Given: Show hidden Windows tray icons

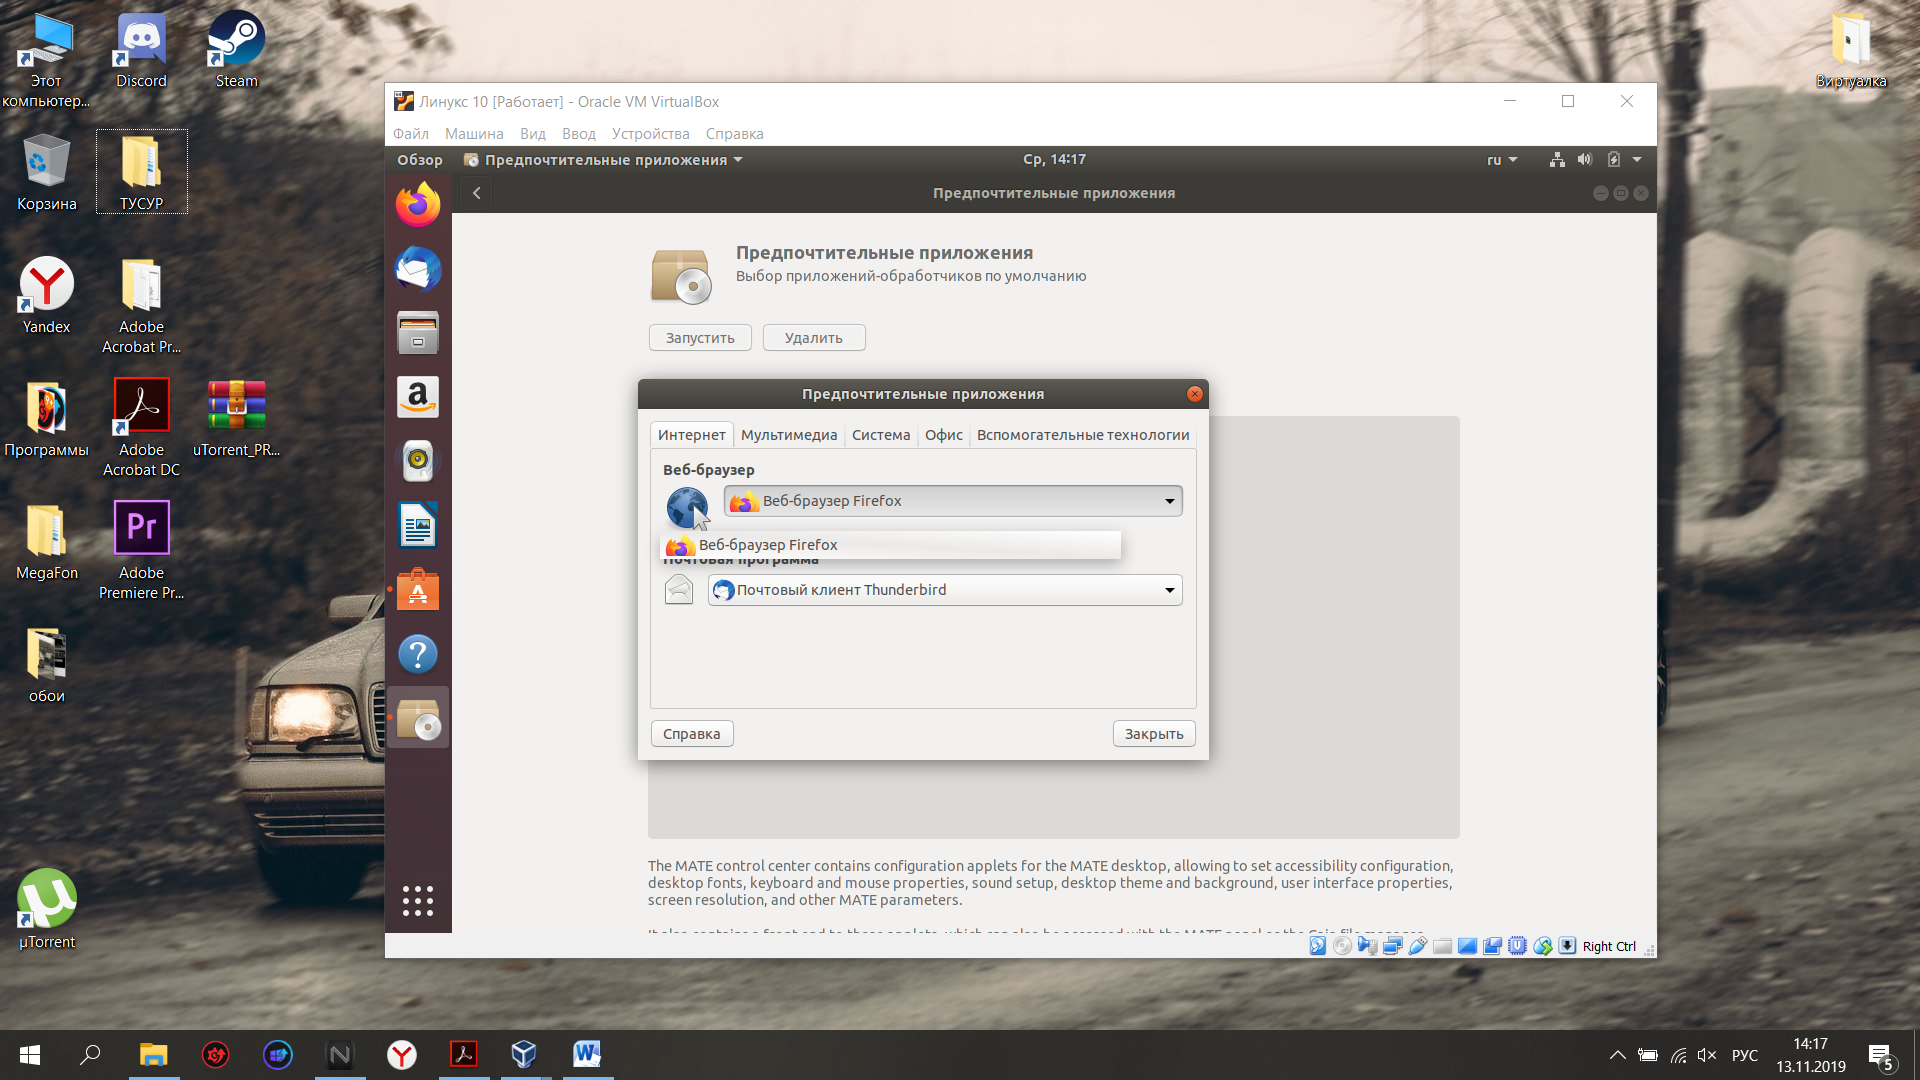Looking at the screenshot, I should click(x=1617, y=1055).
